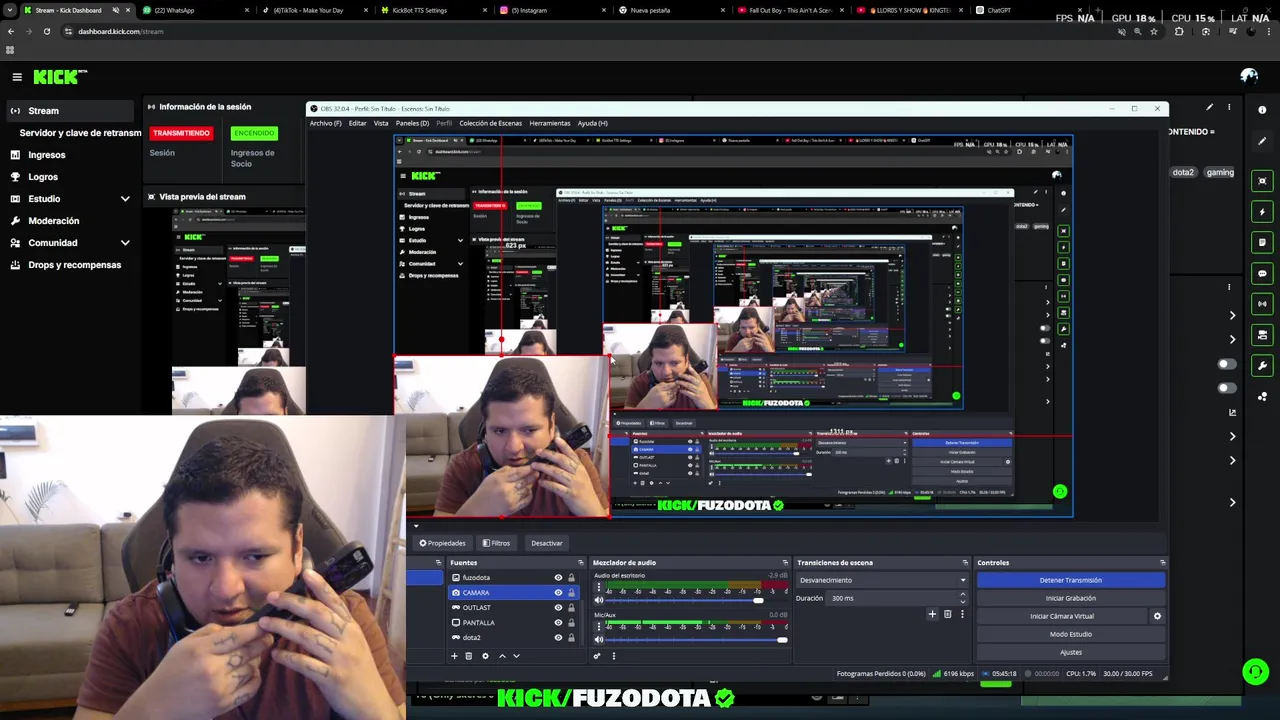Open audio mixer three-dot menu
1280x720 pixels.
tap(614, 656)
